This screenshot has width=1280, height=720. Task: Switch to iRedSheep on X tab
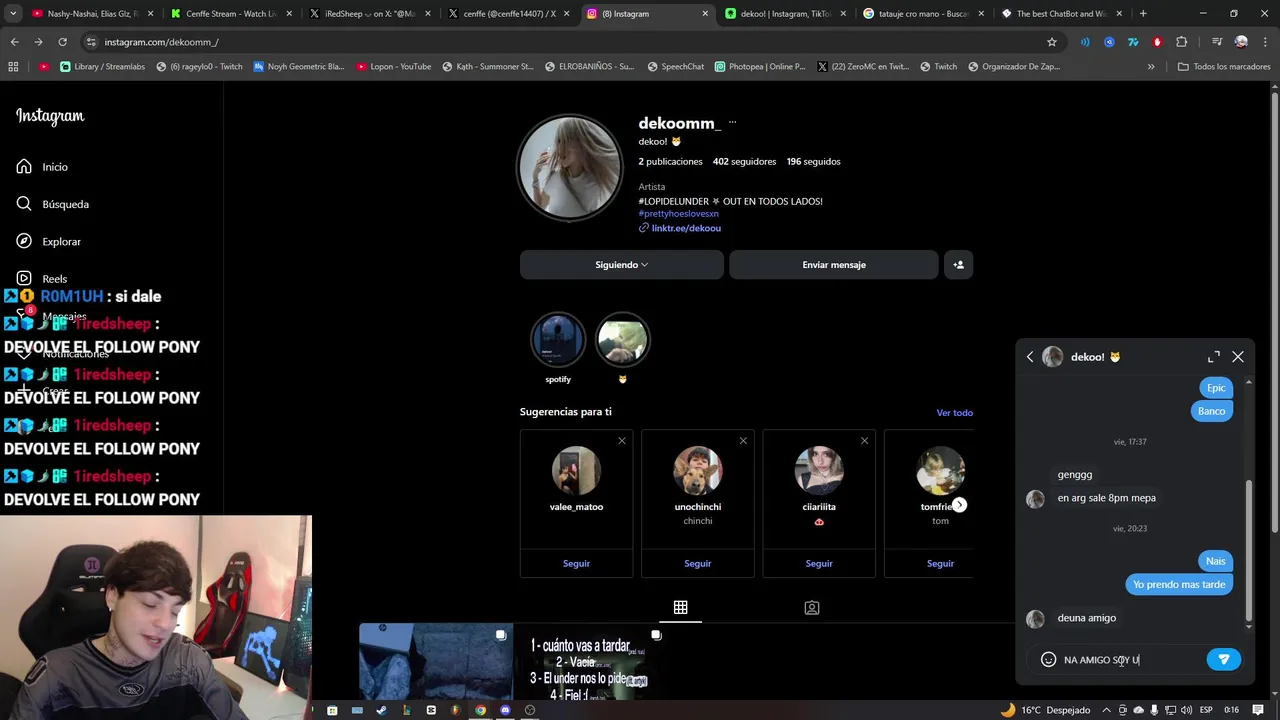coord(368,14)
